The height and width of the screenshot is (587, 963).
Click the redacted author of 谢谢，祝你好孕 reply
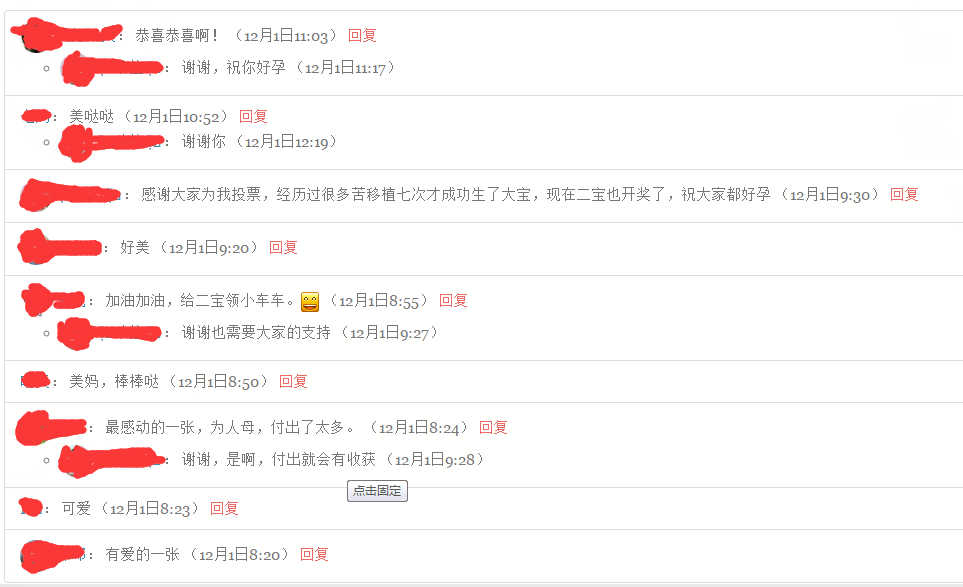[x=112, y=68]
